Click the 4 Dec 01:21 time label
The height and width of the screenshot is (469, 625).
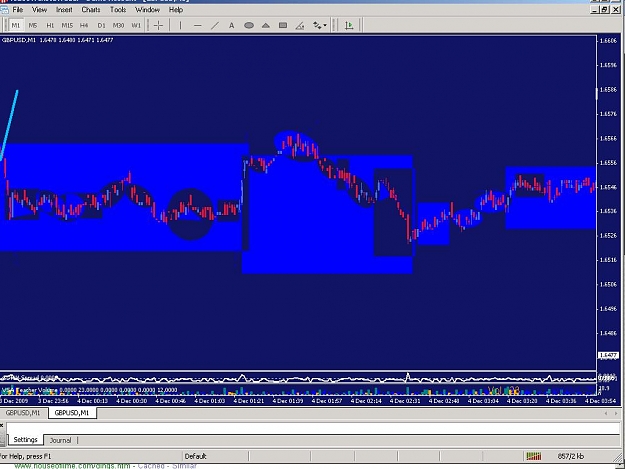[x=248, y=401]
